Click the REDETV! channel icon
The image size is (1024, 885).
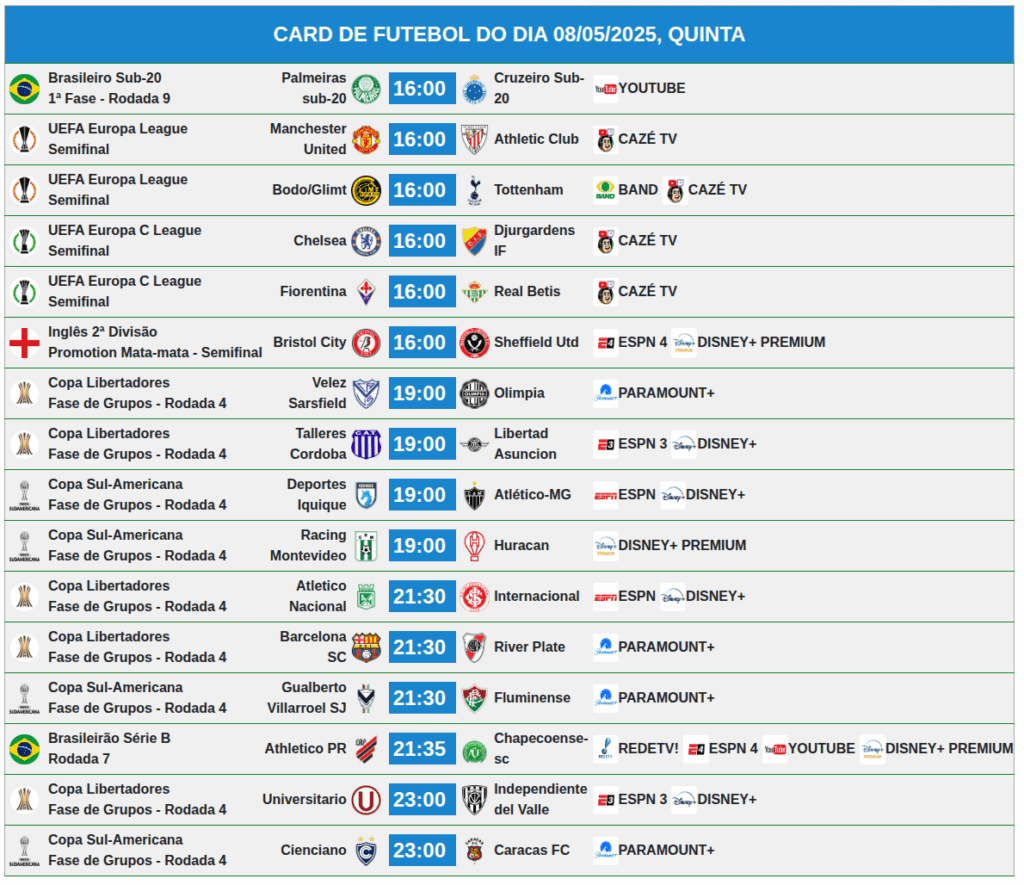(x=605, y=749)
